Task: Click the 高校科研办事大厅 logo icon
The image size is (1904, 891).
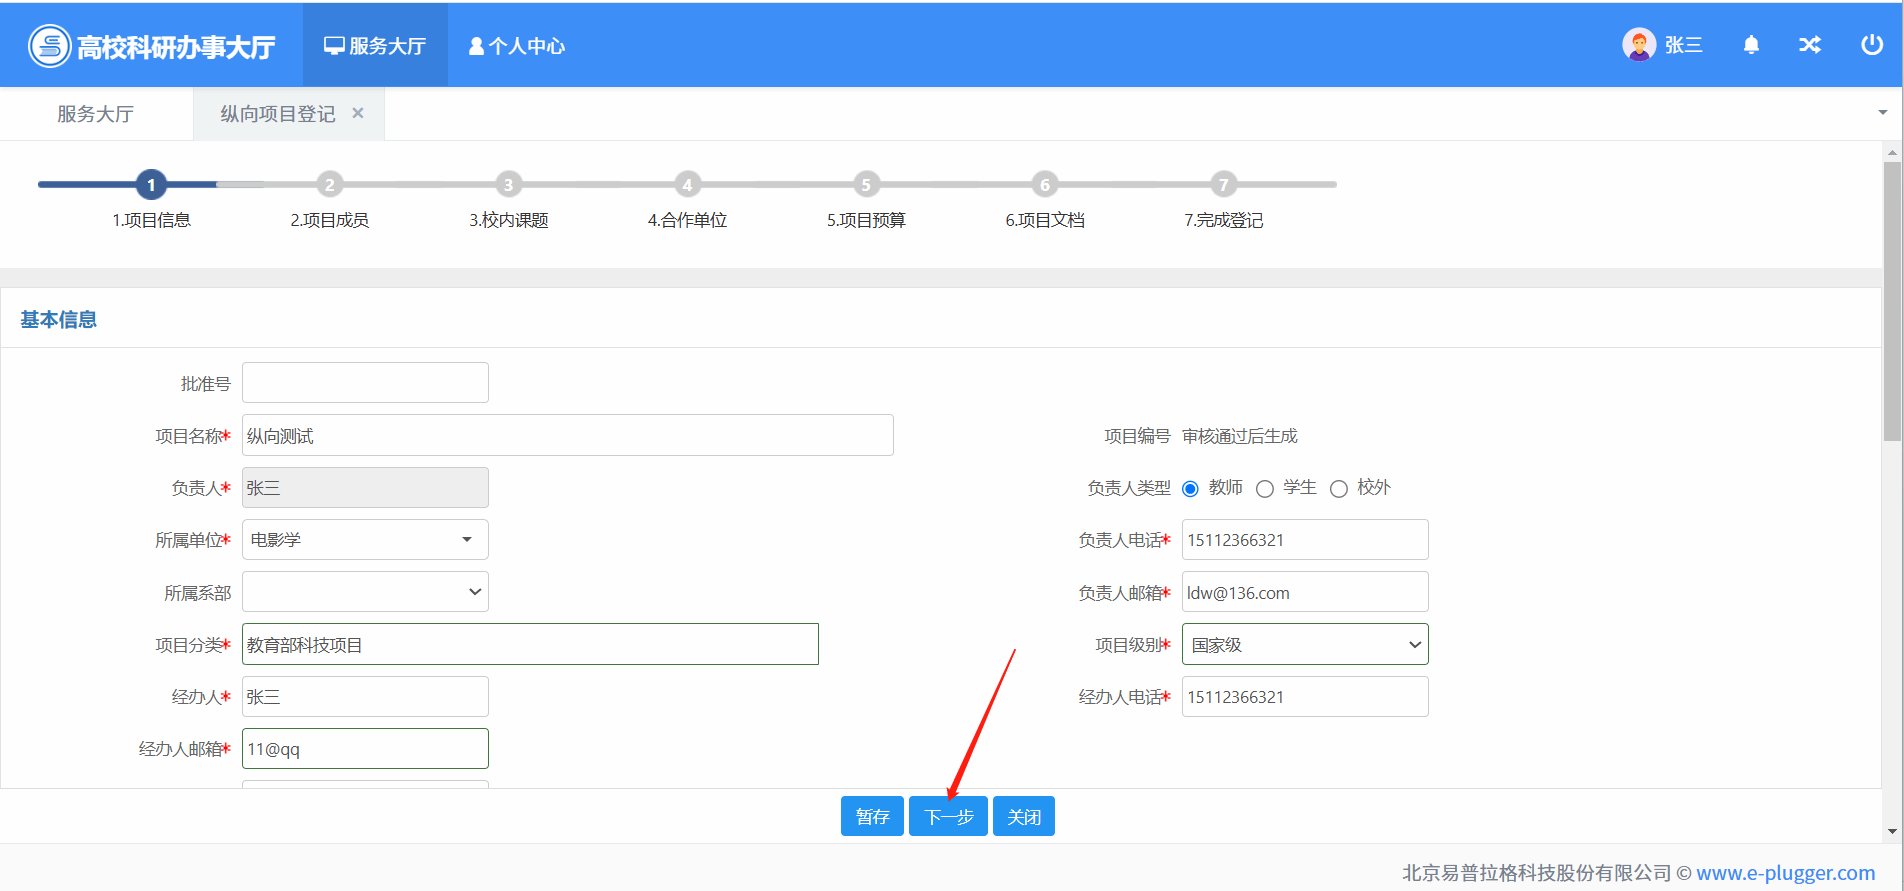Action: [x=49, y=46]
